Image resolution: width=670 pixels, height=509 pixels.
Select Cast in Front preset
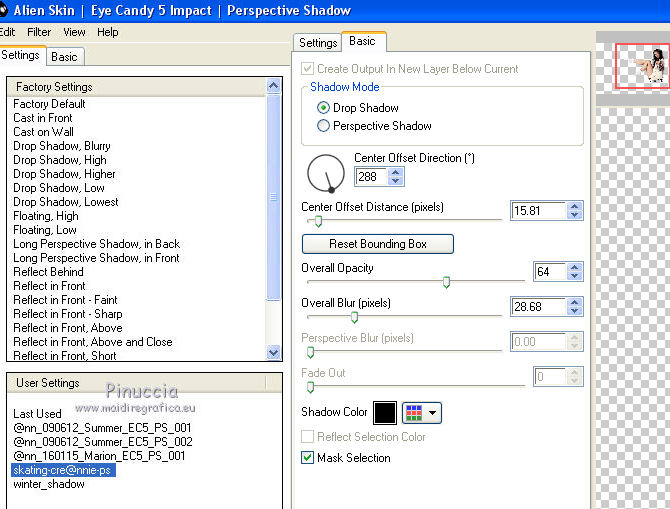(x=43, y=118)
